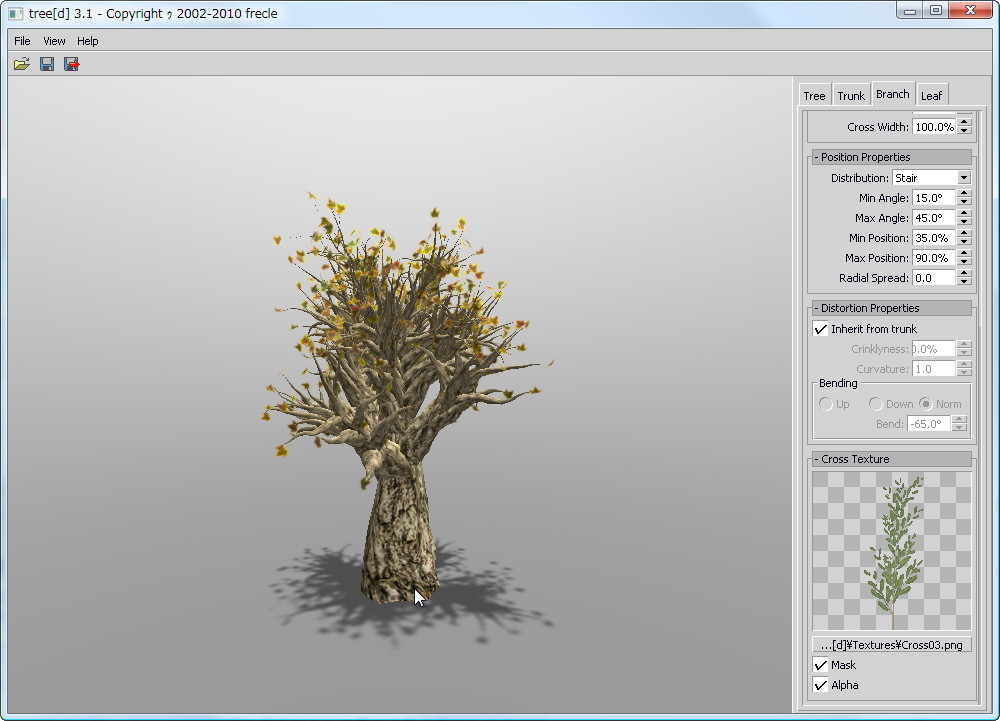Image resolution: width=1000 pixels, height=721 pixels.
Task: Open the File menu
Action: pos(22,41)
